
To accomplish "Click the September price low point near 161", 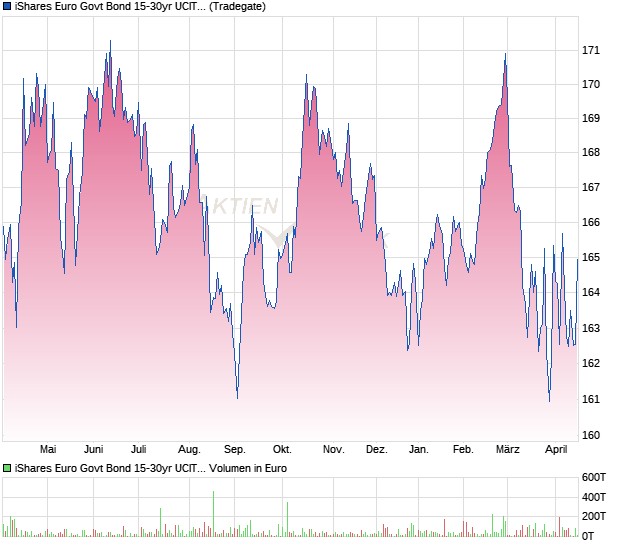I will pos(237,397).
